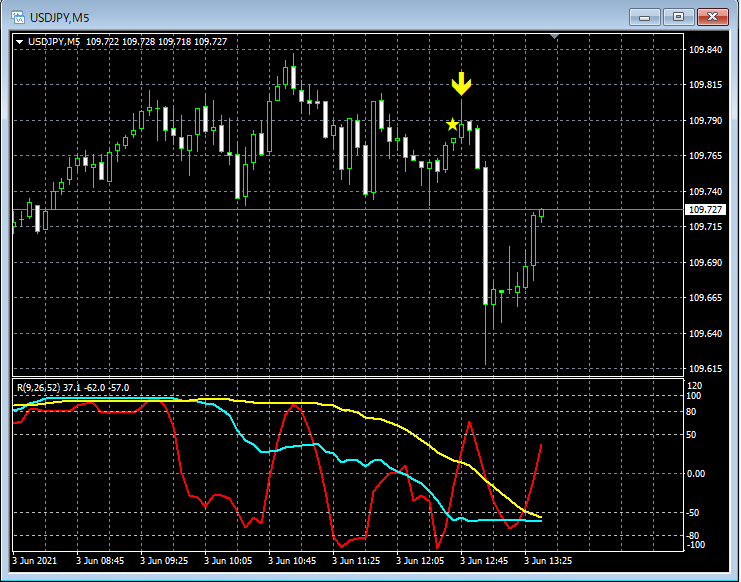Viewport: 741px width, 582px height.
Task: Click the USDJPY chart window icon
Action: coord(17,17)
